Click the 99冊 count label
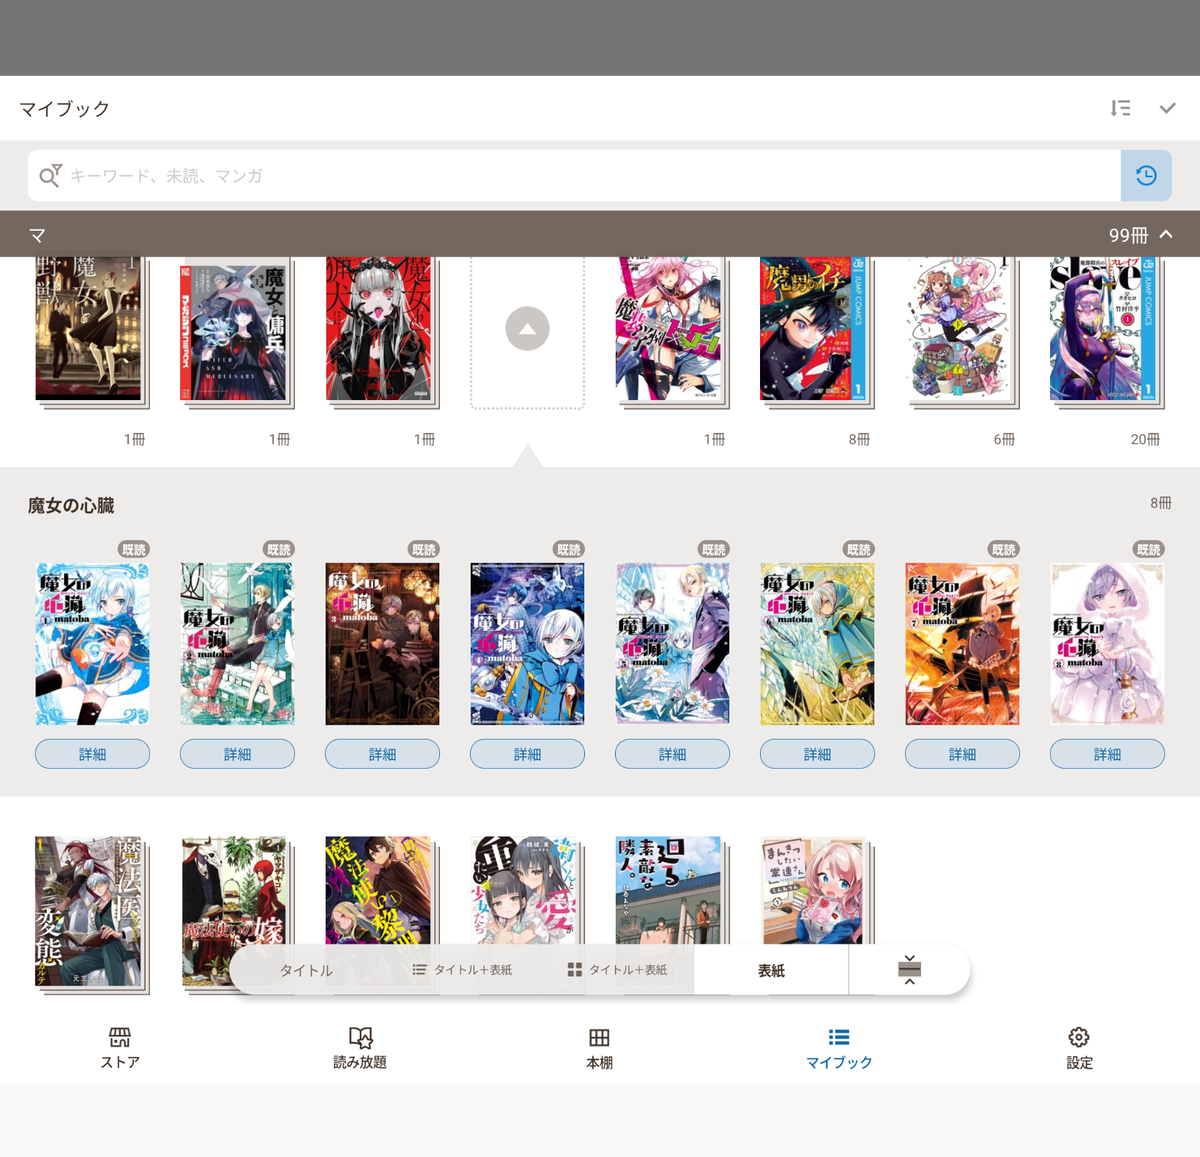 (1128, 235)
